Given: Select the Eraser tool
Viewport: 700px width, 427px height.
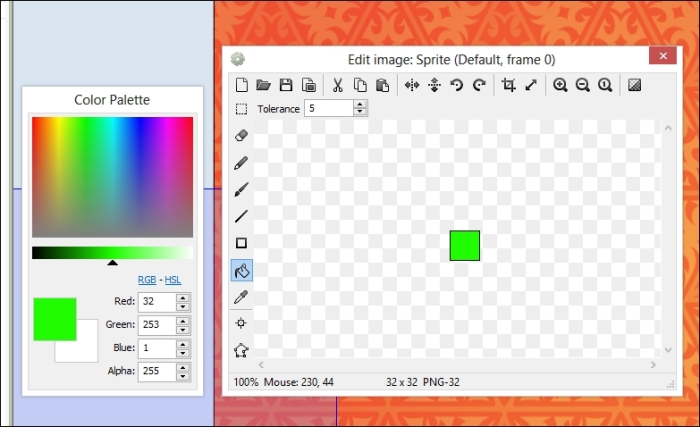Looking at the screenshot, I should (x=241, y=135).
